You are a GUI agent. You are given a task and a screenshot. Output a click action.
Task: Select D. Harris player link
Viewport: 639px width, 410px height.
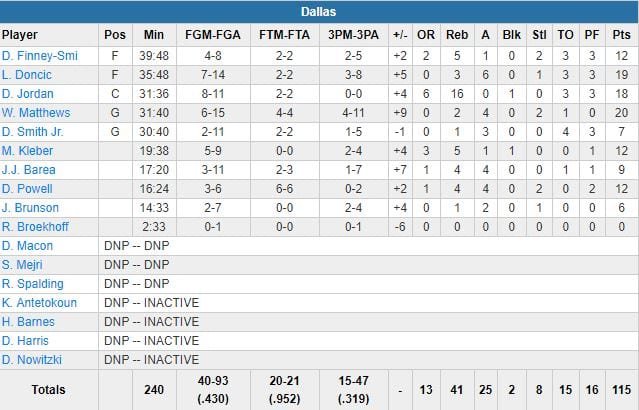(x=27, y=341)
